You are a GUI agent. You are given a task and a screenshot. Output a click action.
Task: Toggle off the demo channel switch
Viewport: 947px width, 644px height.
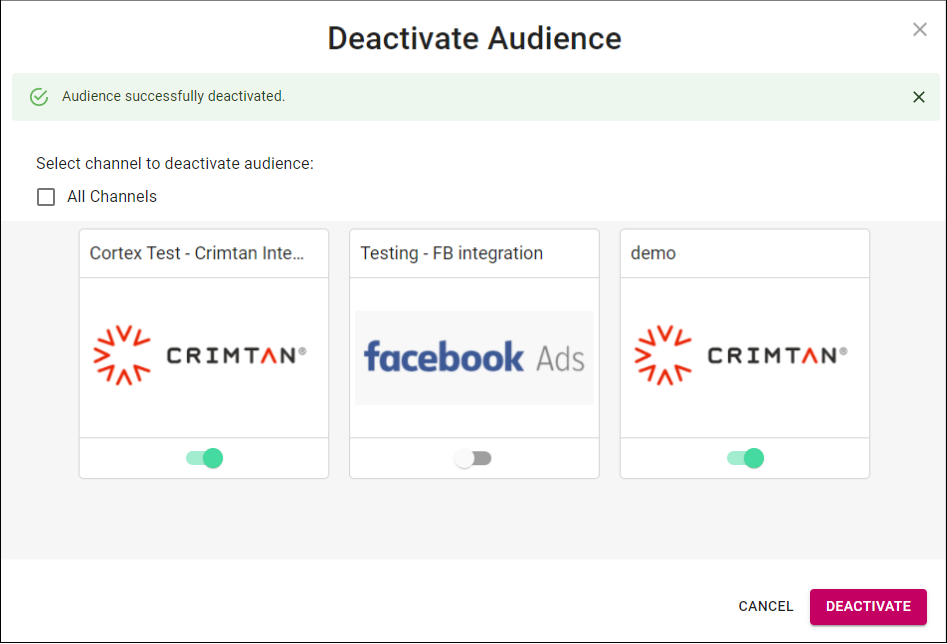pos(745,459)
